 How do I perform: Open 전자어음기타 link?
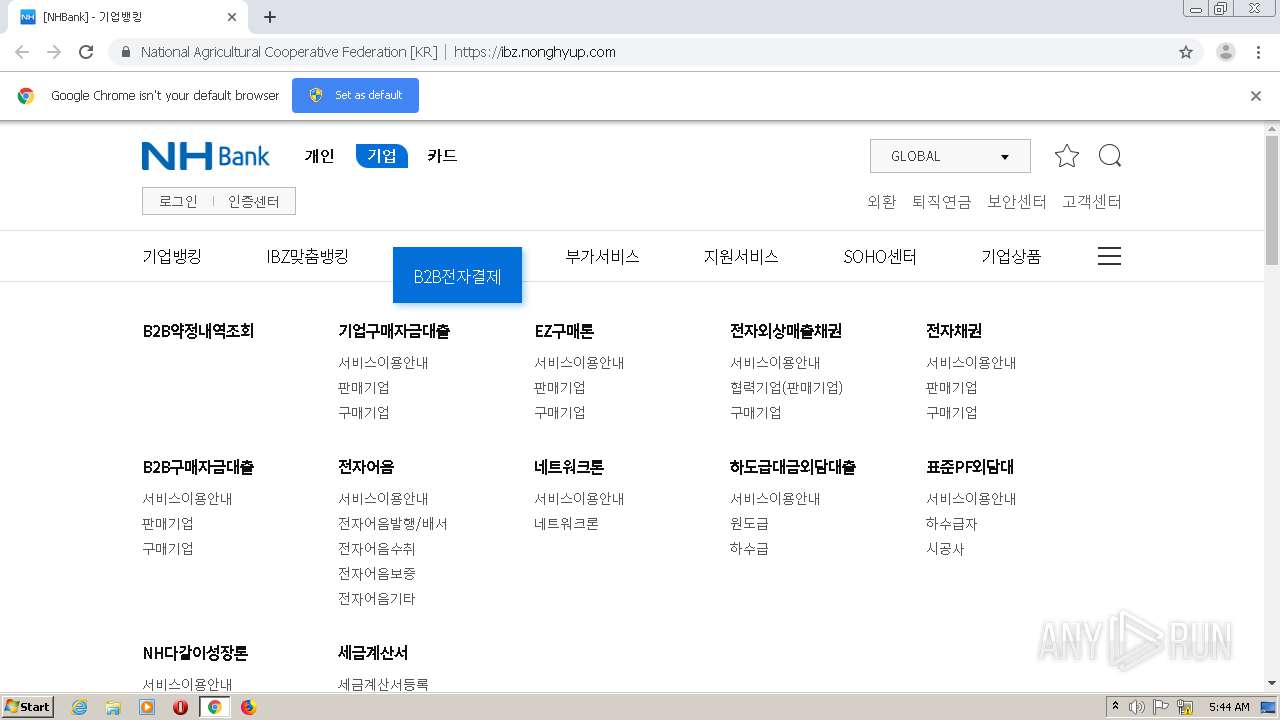tap(377, 599)
